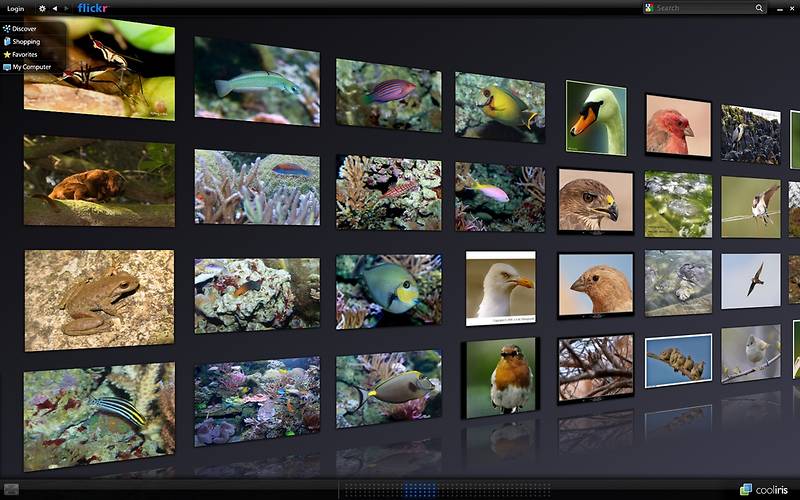Screen dimensions: 800x500
Task: Click the highlighted section of bottom scrubber
Action: 421,489
